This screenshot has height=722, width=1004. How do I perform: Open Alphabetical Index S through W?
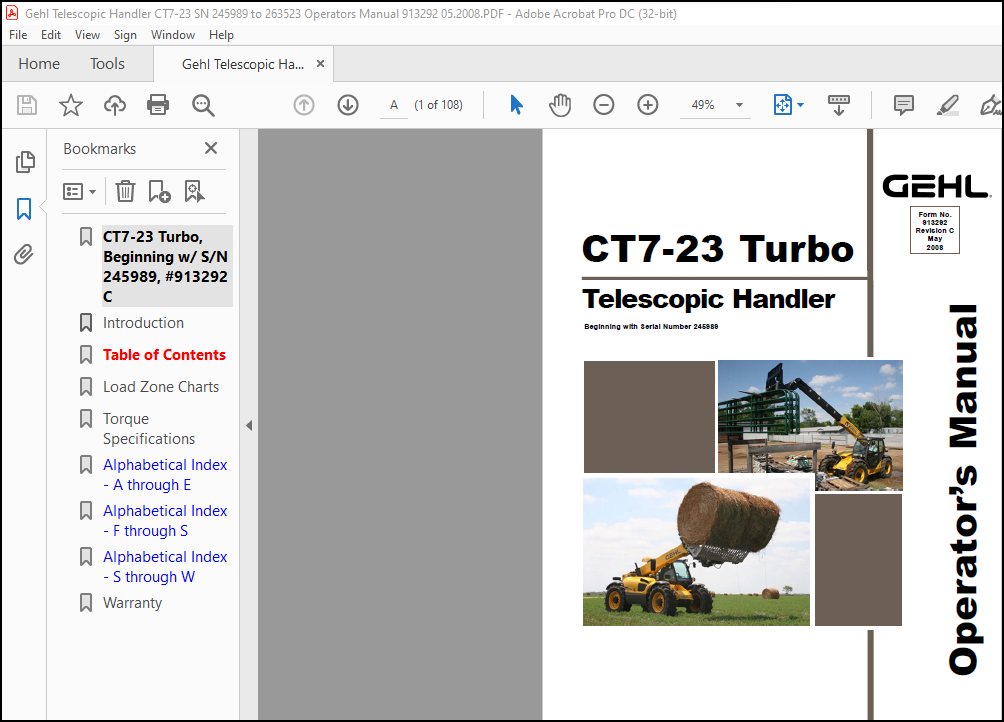[x=165, y=567]
